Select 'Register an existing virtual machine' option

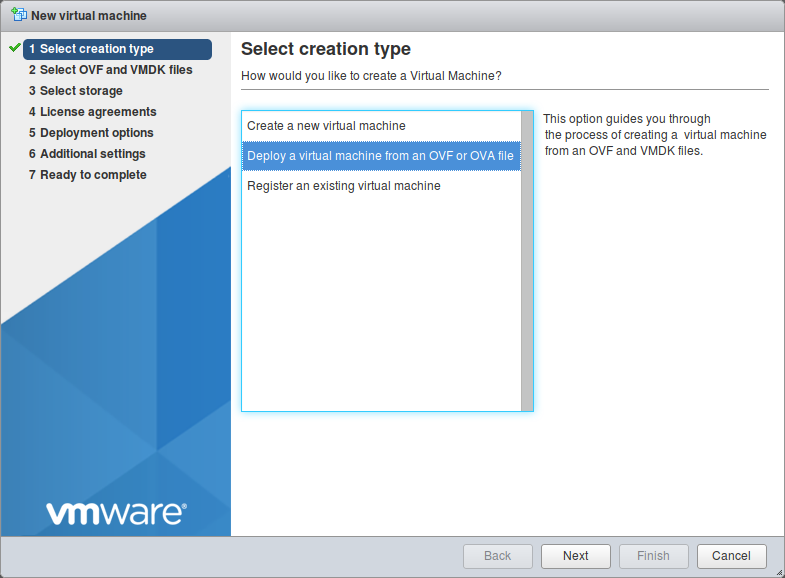343,186
